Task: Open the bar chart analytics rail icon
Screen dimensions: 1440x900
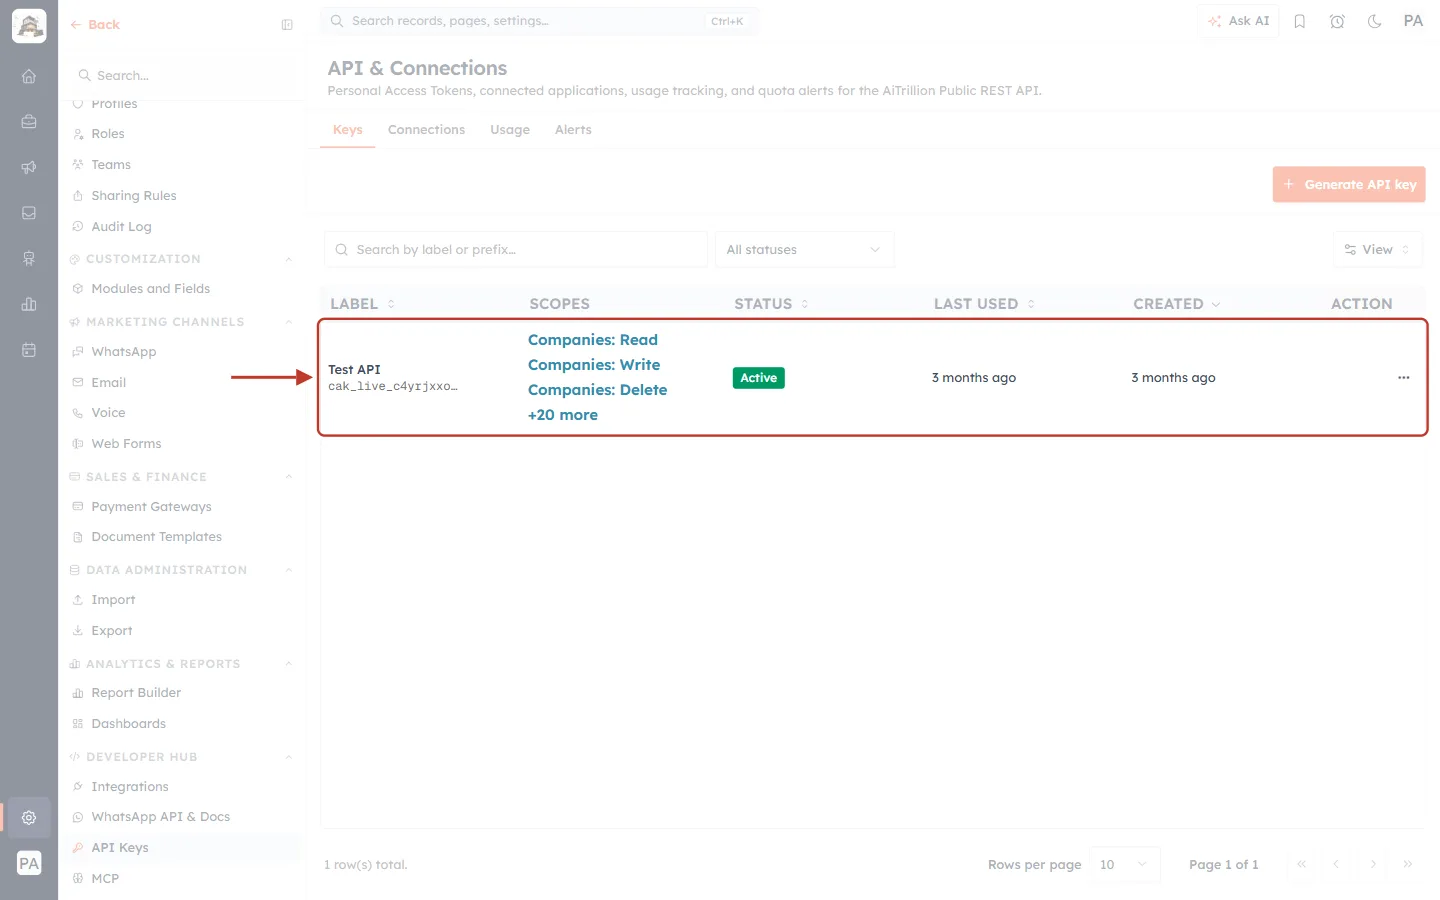Action: pyautogui.click(x=29, y=304)
